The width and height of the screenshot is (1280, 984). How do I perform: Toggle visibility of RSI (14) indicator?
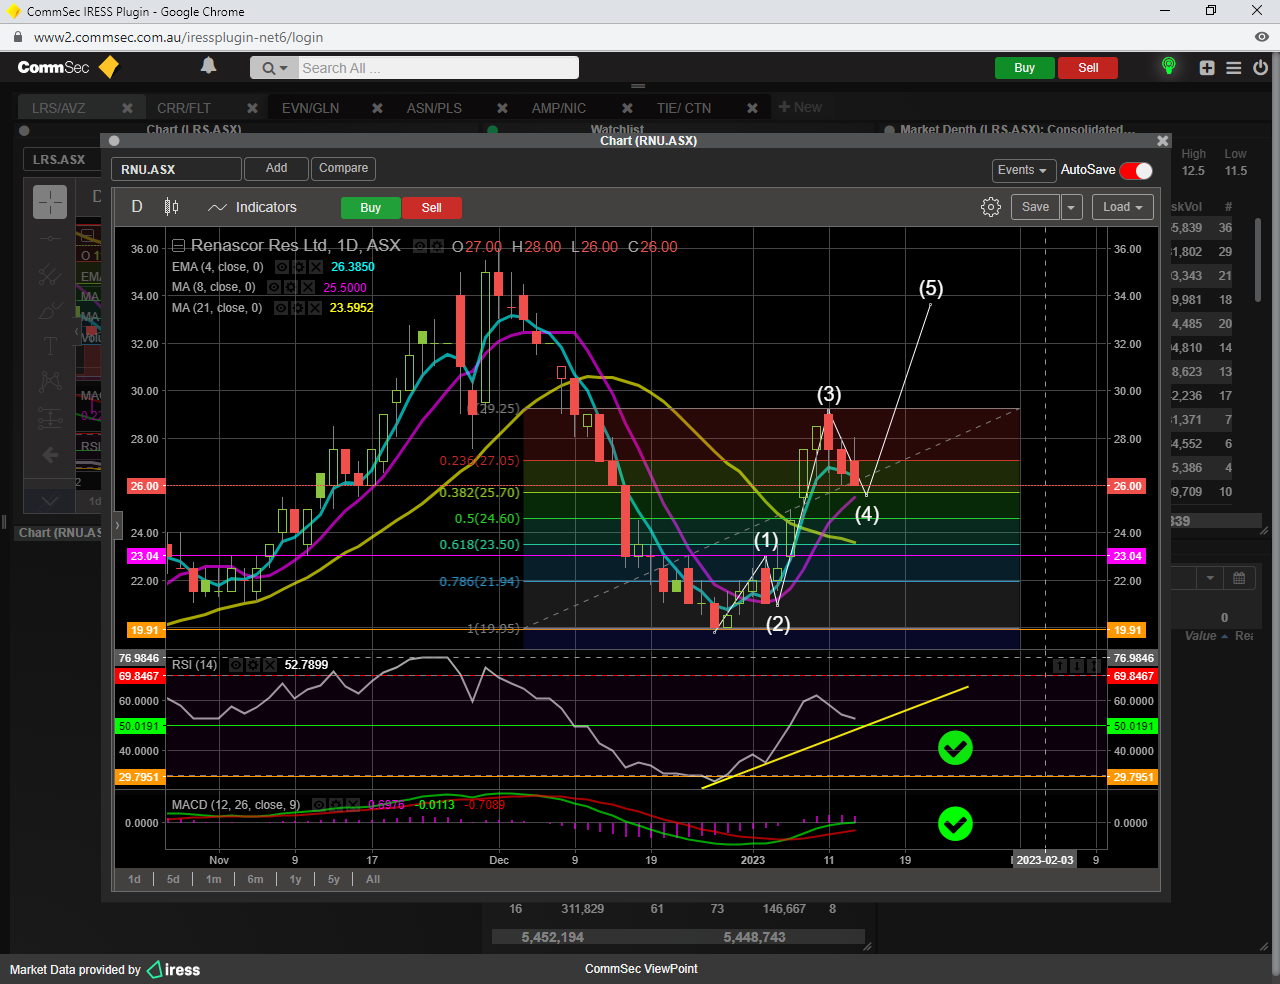point(236,664)
